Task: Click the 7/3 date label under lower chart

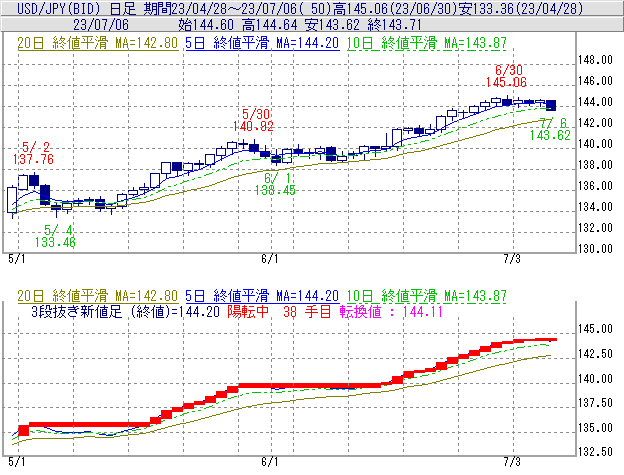Action: [512, 462]
